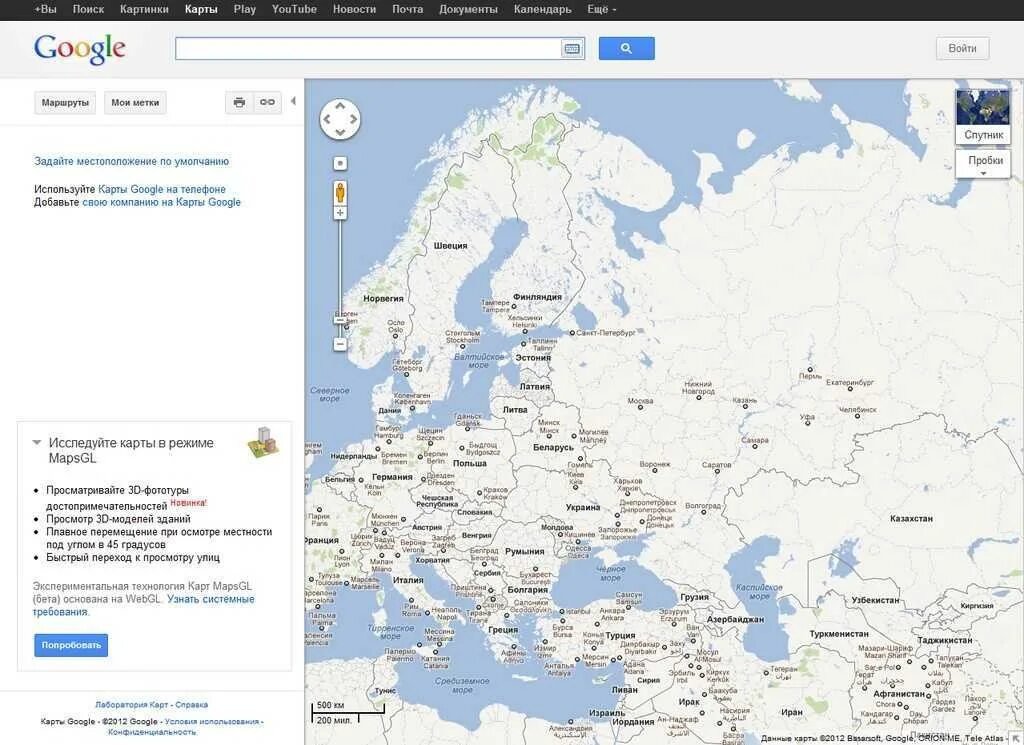This screenshot has height=745, width=1024.
Task: Open Лаборатория Карт link
Action: 131,705
